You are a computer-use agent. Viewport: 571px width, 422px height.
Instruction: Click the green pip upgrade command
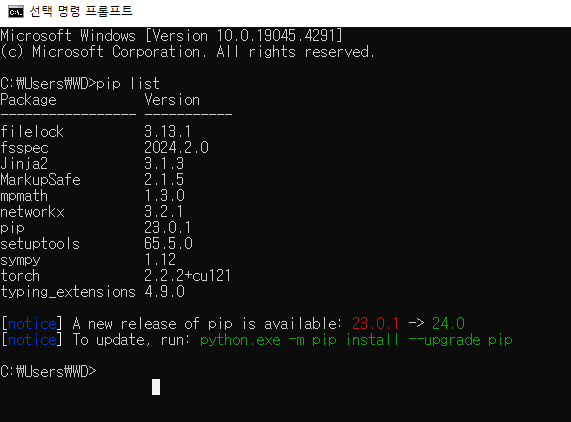pos(356,340)
